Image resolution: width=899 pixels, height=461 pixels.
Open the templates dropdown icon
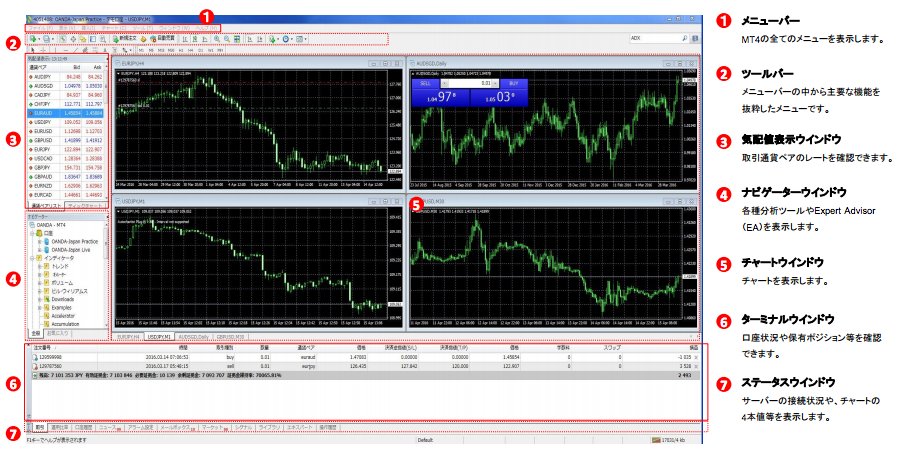point(300,39)
